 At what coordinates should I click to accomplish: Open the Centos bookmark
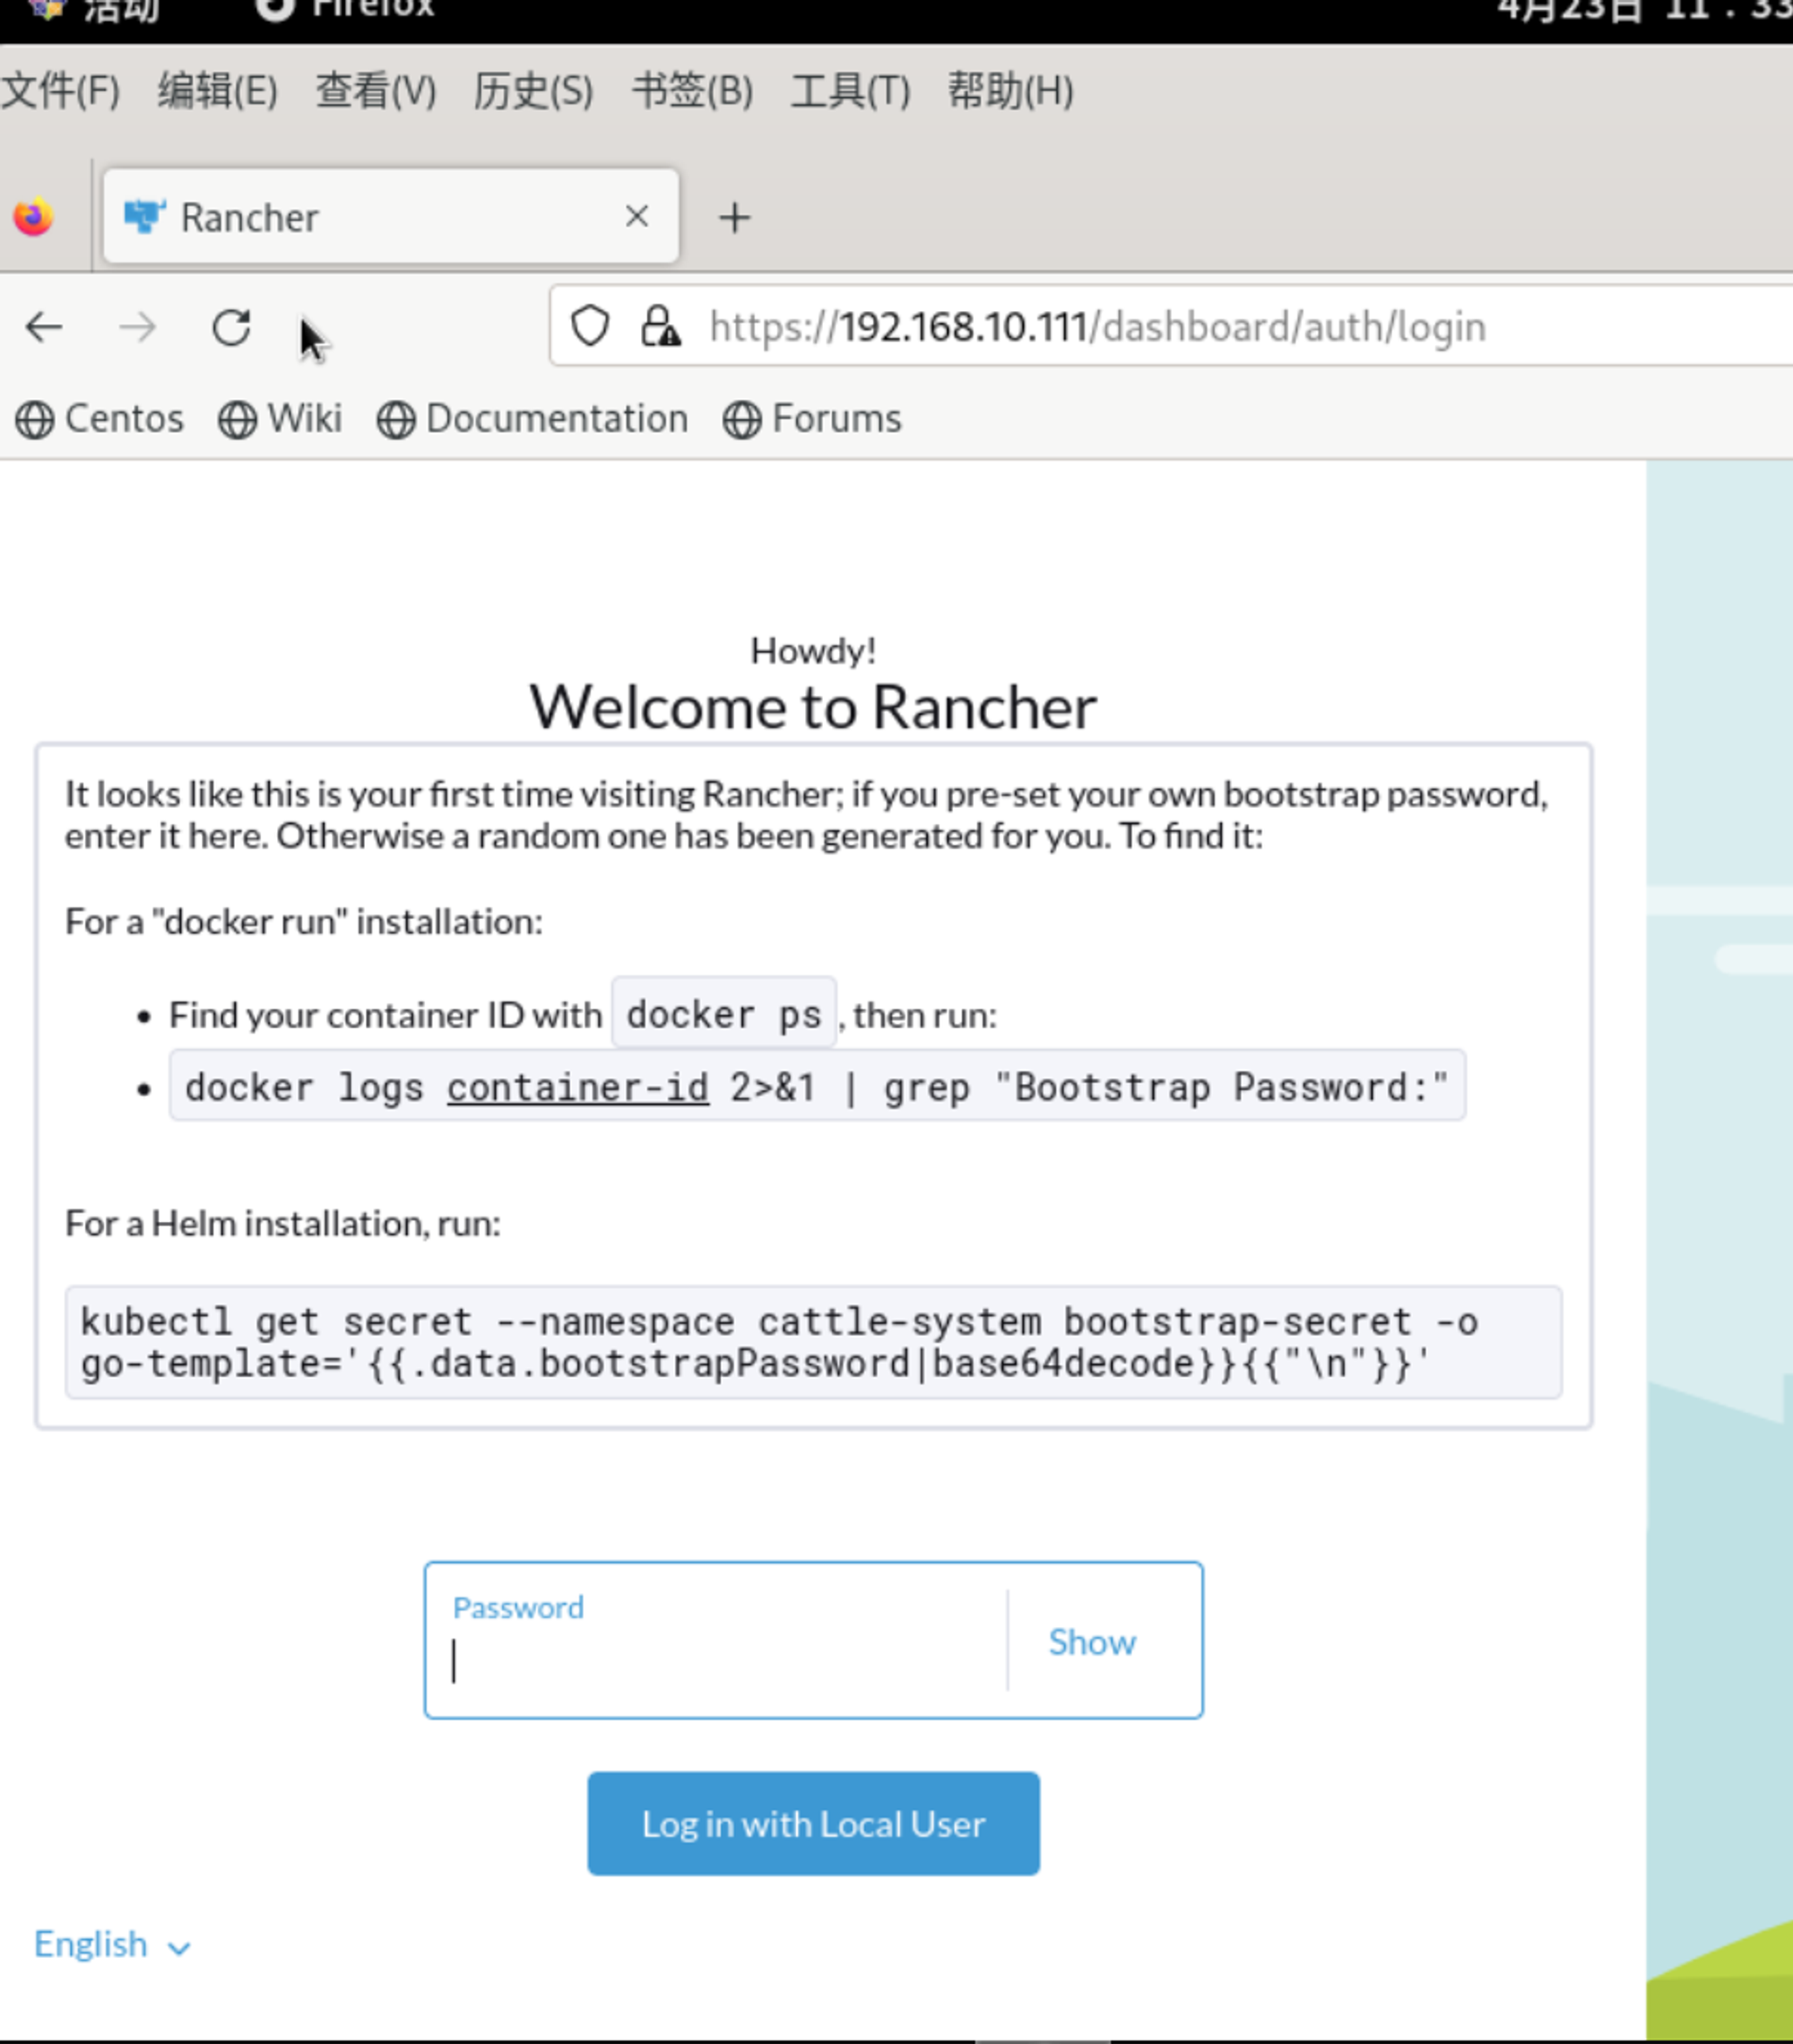coord(100,419)
